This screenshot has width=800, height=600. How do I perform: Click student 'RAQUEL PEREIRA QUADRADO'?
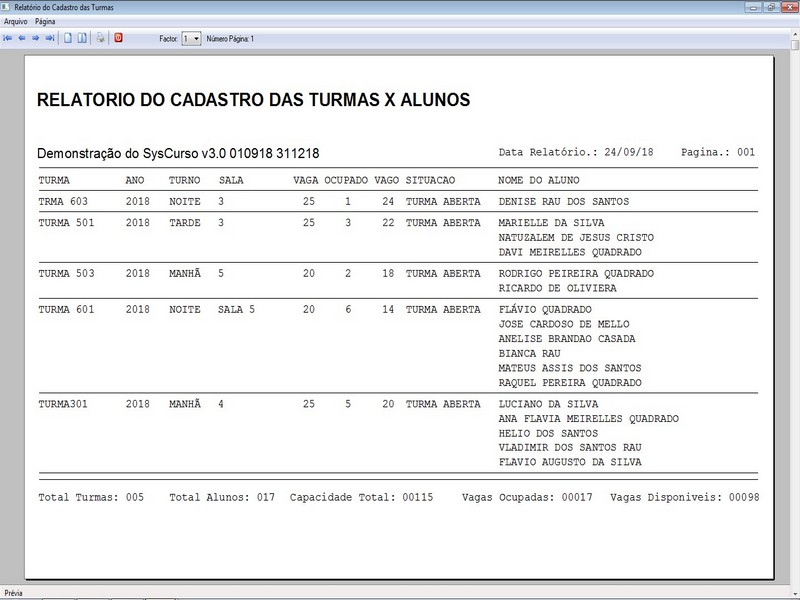(570, 383)
